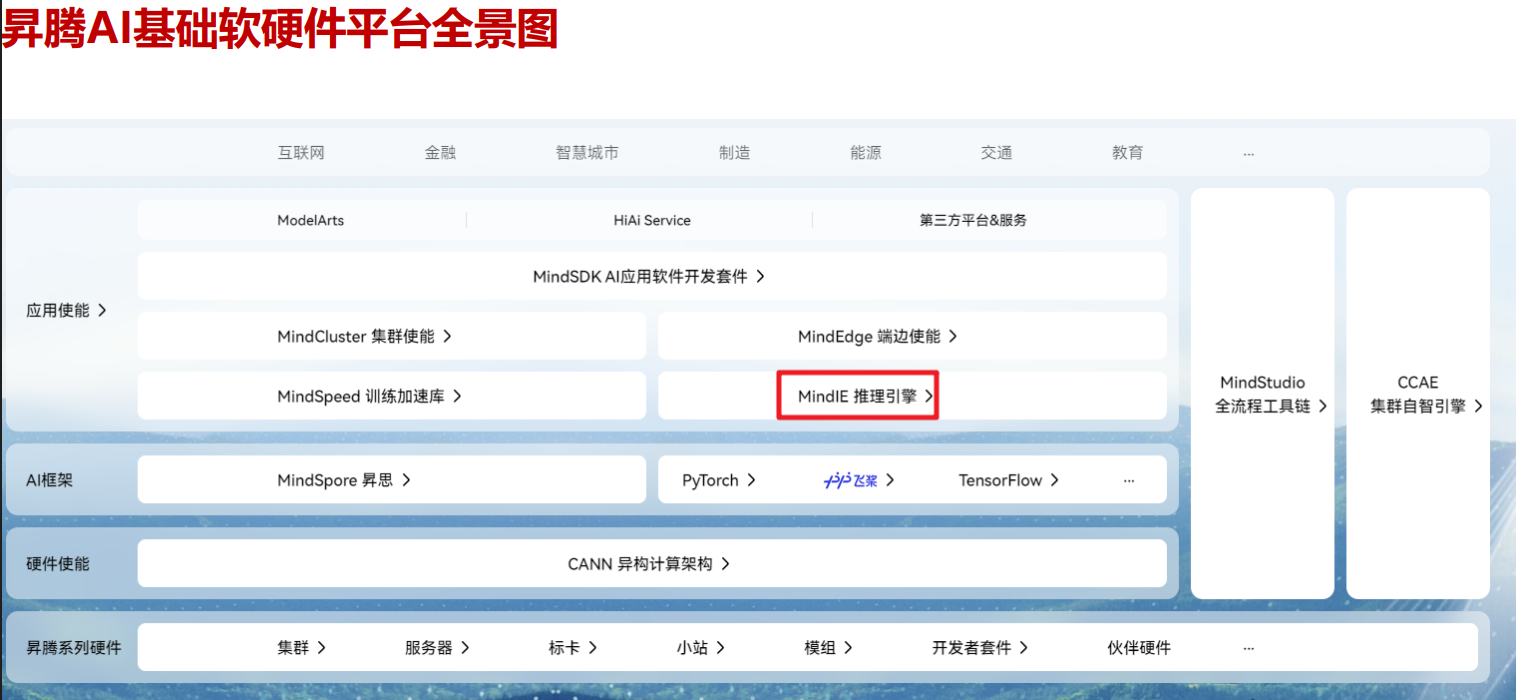
Task: Click the ModelArts label
Action: click(310, 220)
